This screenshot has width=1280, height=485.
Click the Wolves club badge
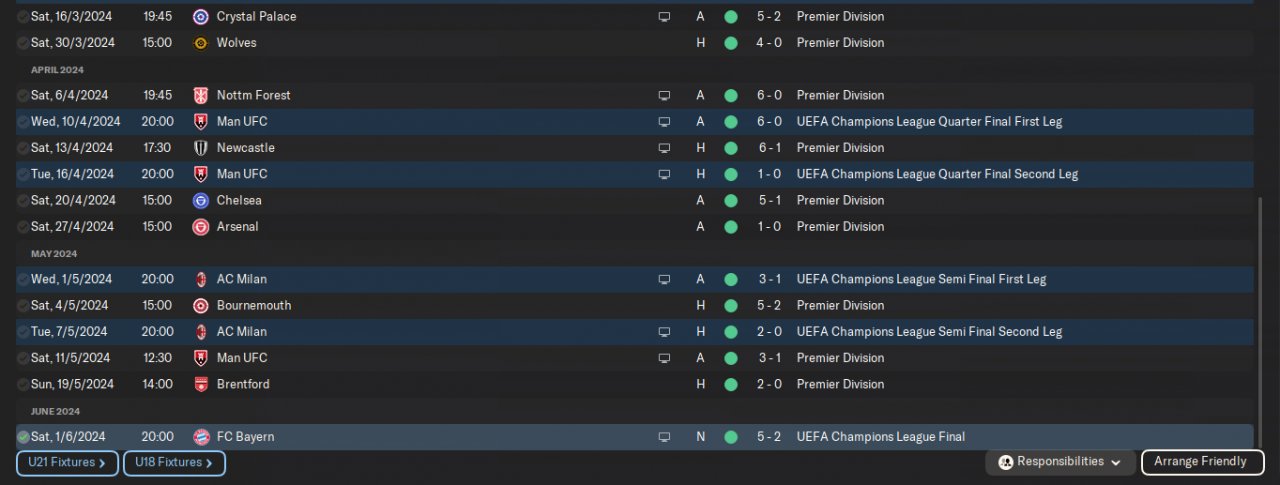(200, 43)
